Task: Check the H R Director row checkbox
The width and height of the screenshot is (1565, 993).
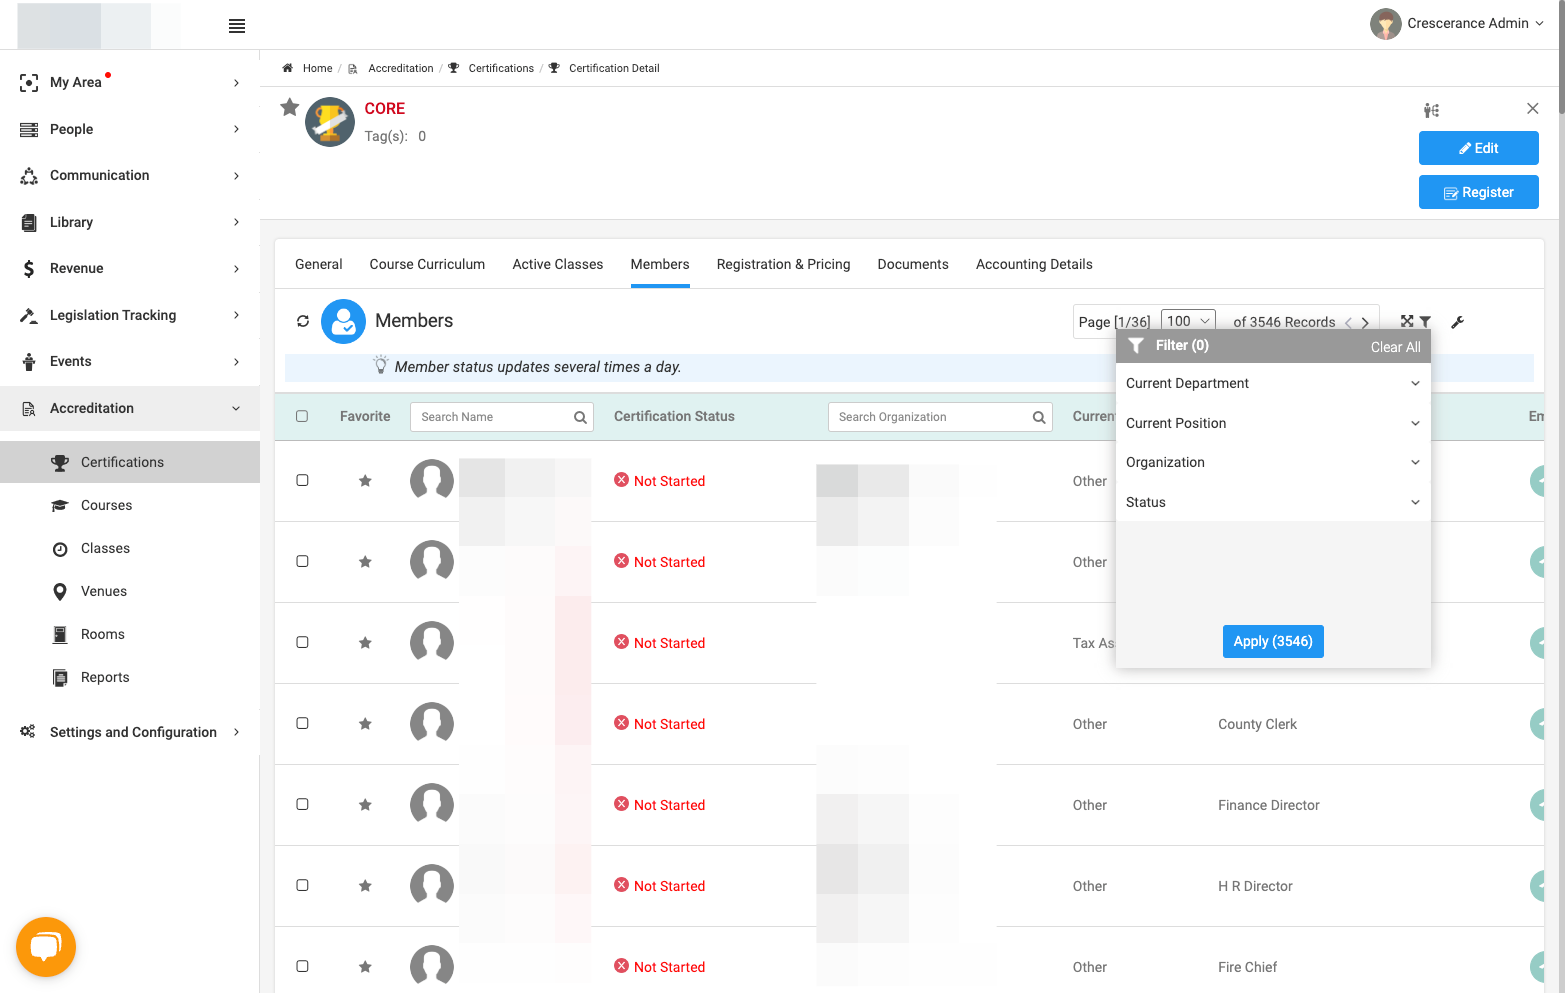Action: point(302,885)
